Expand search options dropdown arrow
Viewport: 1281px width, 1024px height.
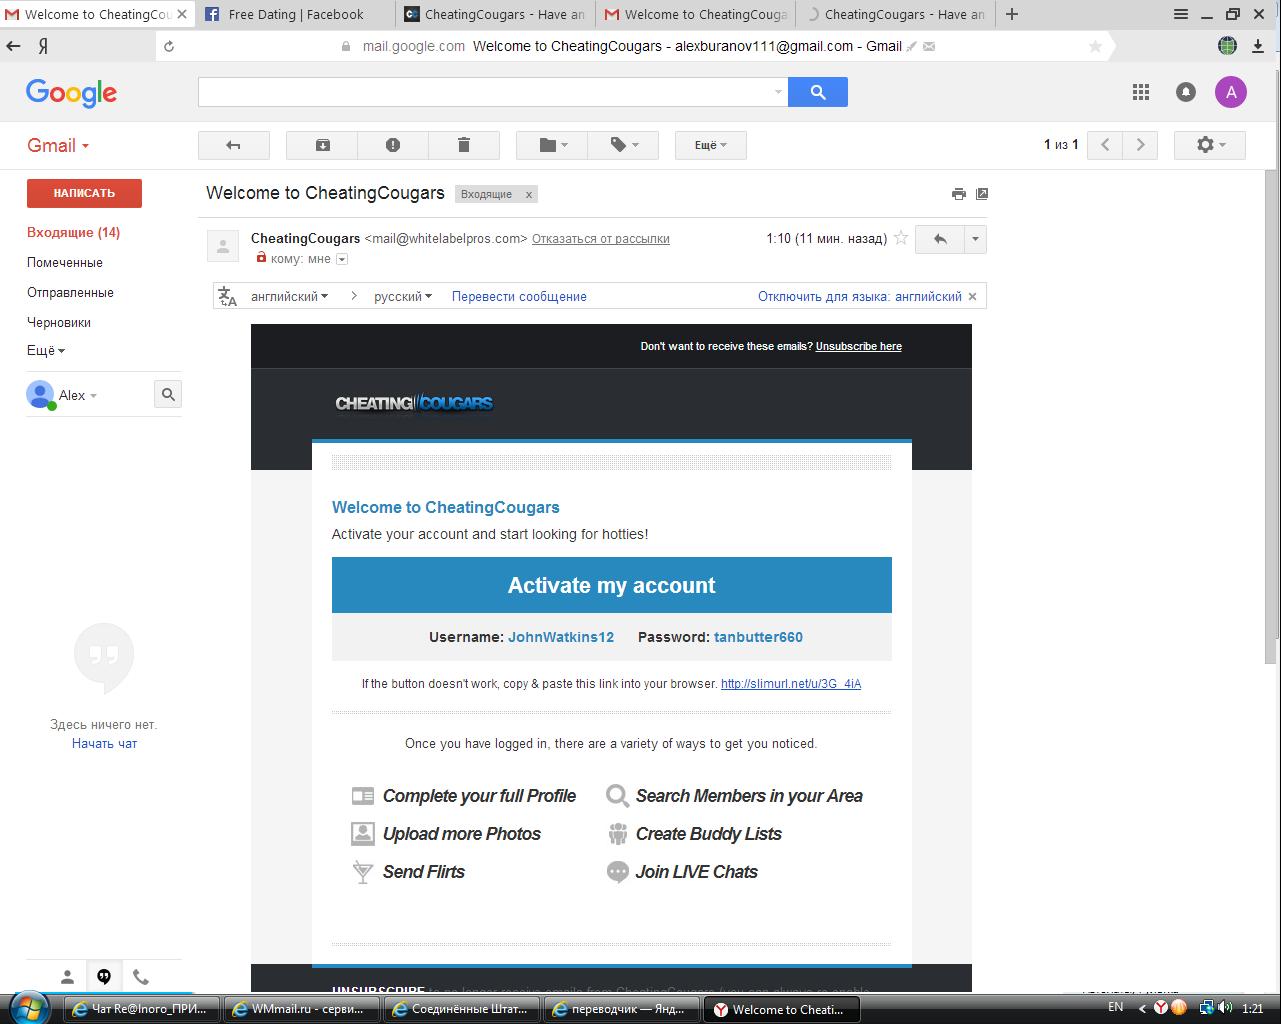778,92
